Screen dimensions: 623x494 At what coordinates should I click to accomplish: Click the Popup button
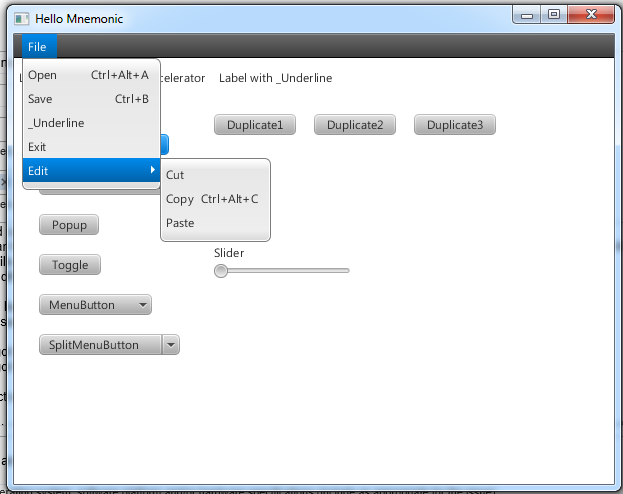coord(69,225)
